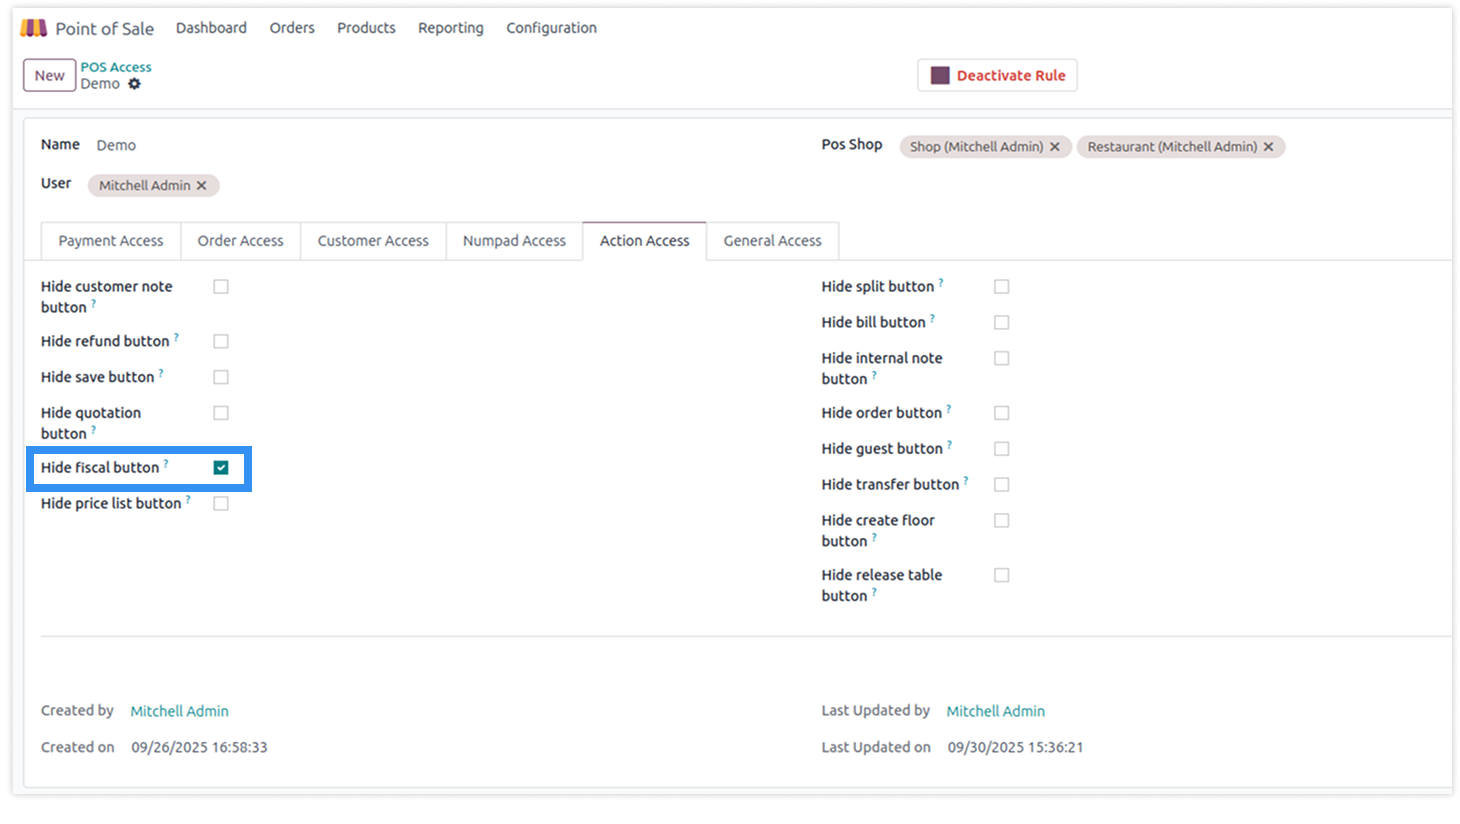Screen dimensions: 1460x824
Task: Open the Reporting menu
Action: (450, 28)
